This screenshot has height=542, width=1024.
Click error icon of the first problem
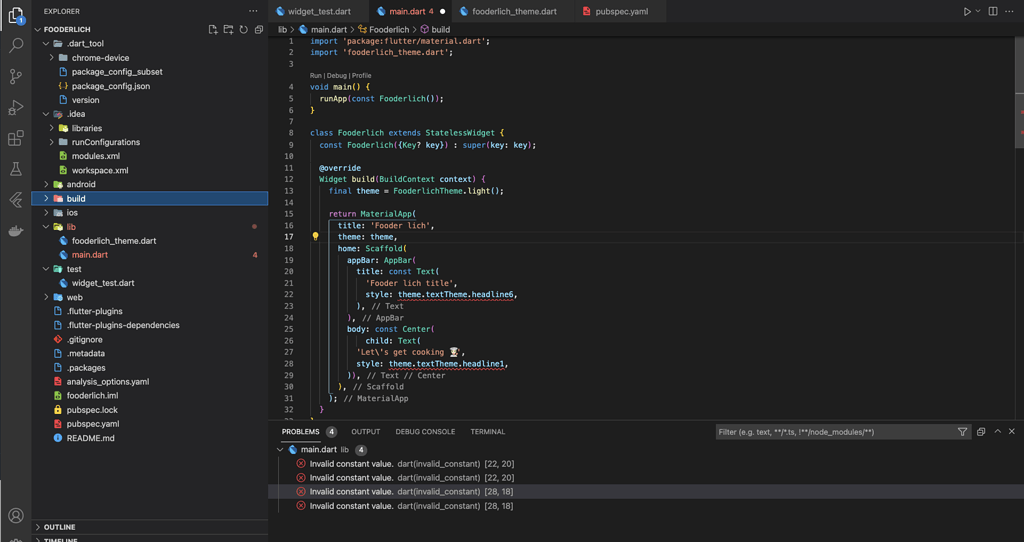(x=300, y=464)
